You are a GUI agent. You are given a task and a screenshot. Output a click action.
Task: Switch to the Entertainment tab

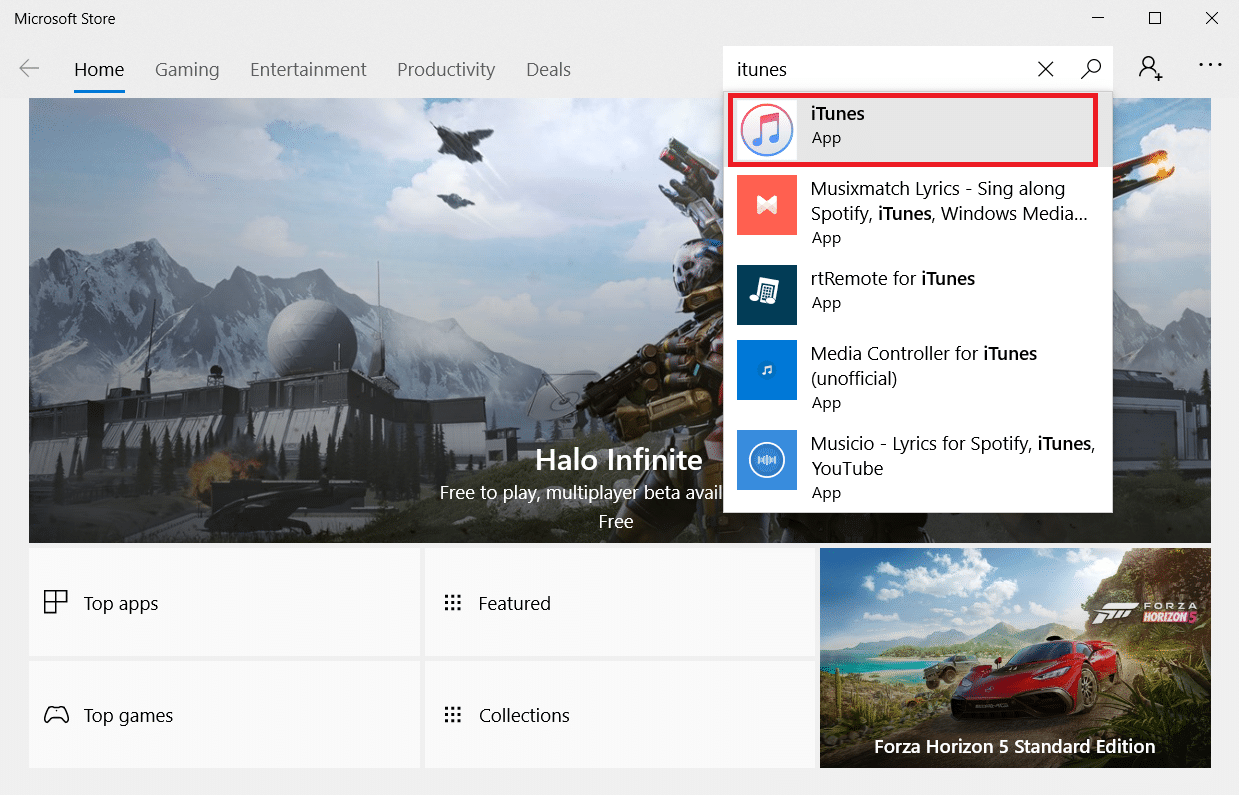tap(308, 70)
